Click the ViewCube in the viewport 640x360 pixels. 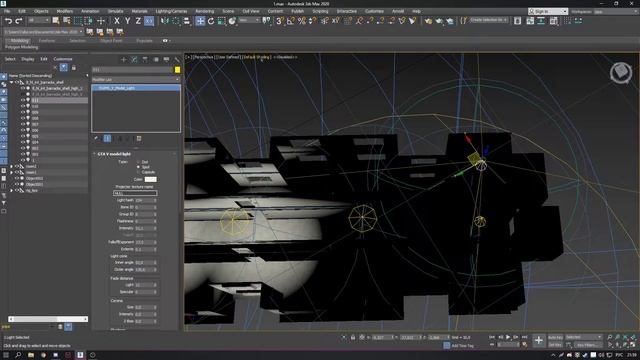[621, 73]
